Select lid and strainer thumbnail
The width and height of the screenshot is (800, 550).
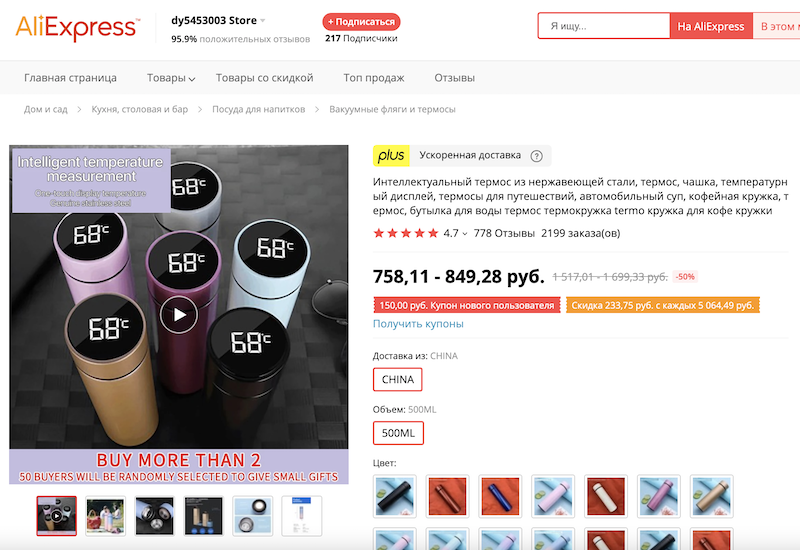pos(253,516)
